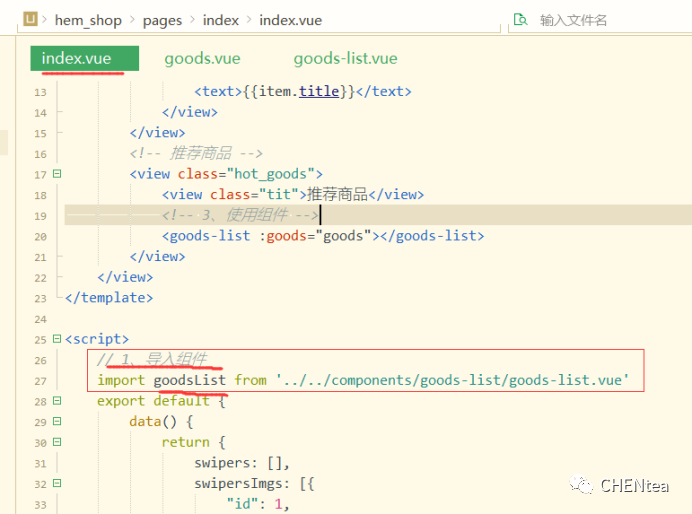Place cursor on goodsList in the import statement
Image resolution: width=692 pixels, height=514 pixels.
(189, 380)
